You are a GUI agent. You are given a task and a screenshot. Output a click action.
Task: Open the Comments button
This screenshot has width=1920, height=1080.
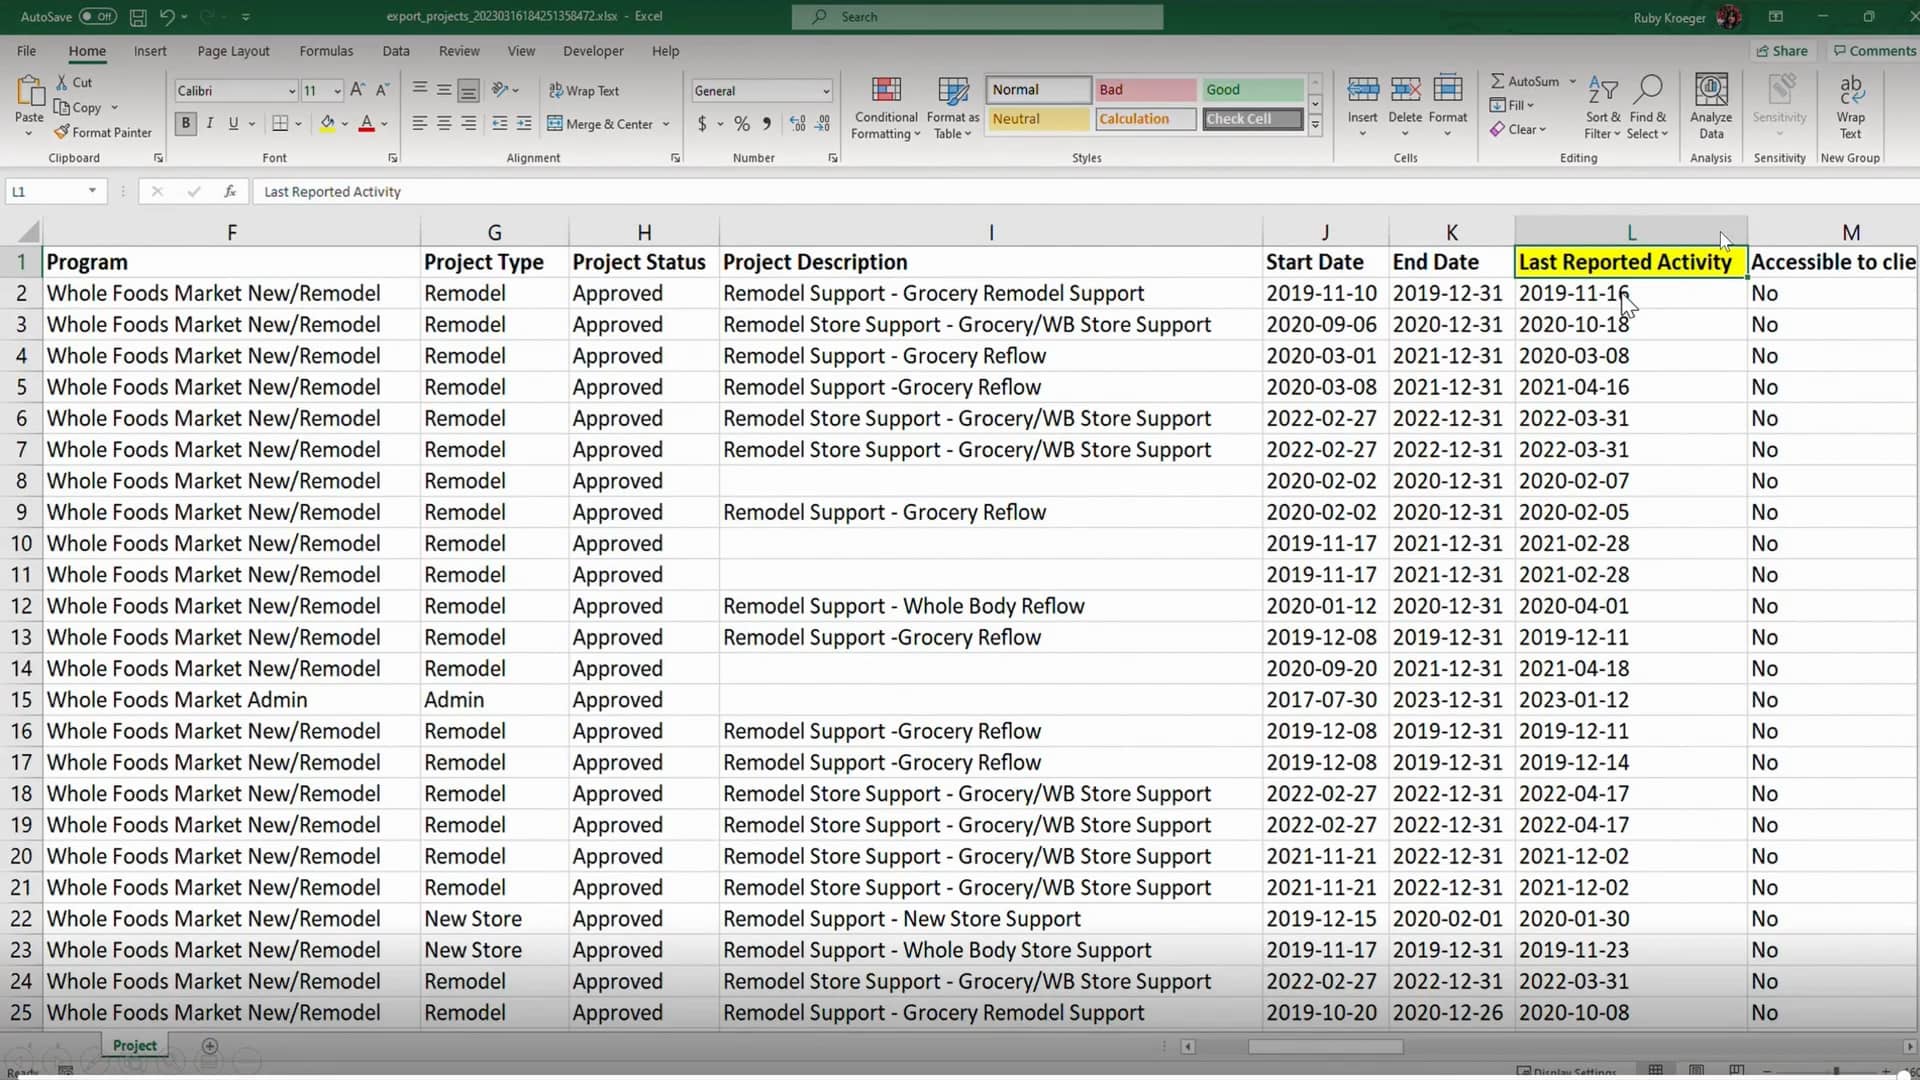click(1874, 51)
